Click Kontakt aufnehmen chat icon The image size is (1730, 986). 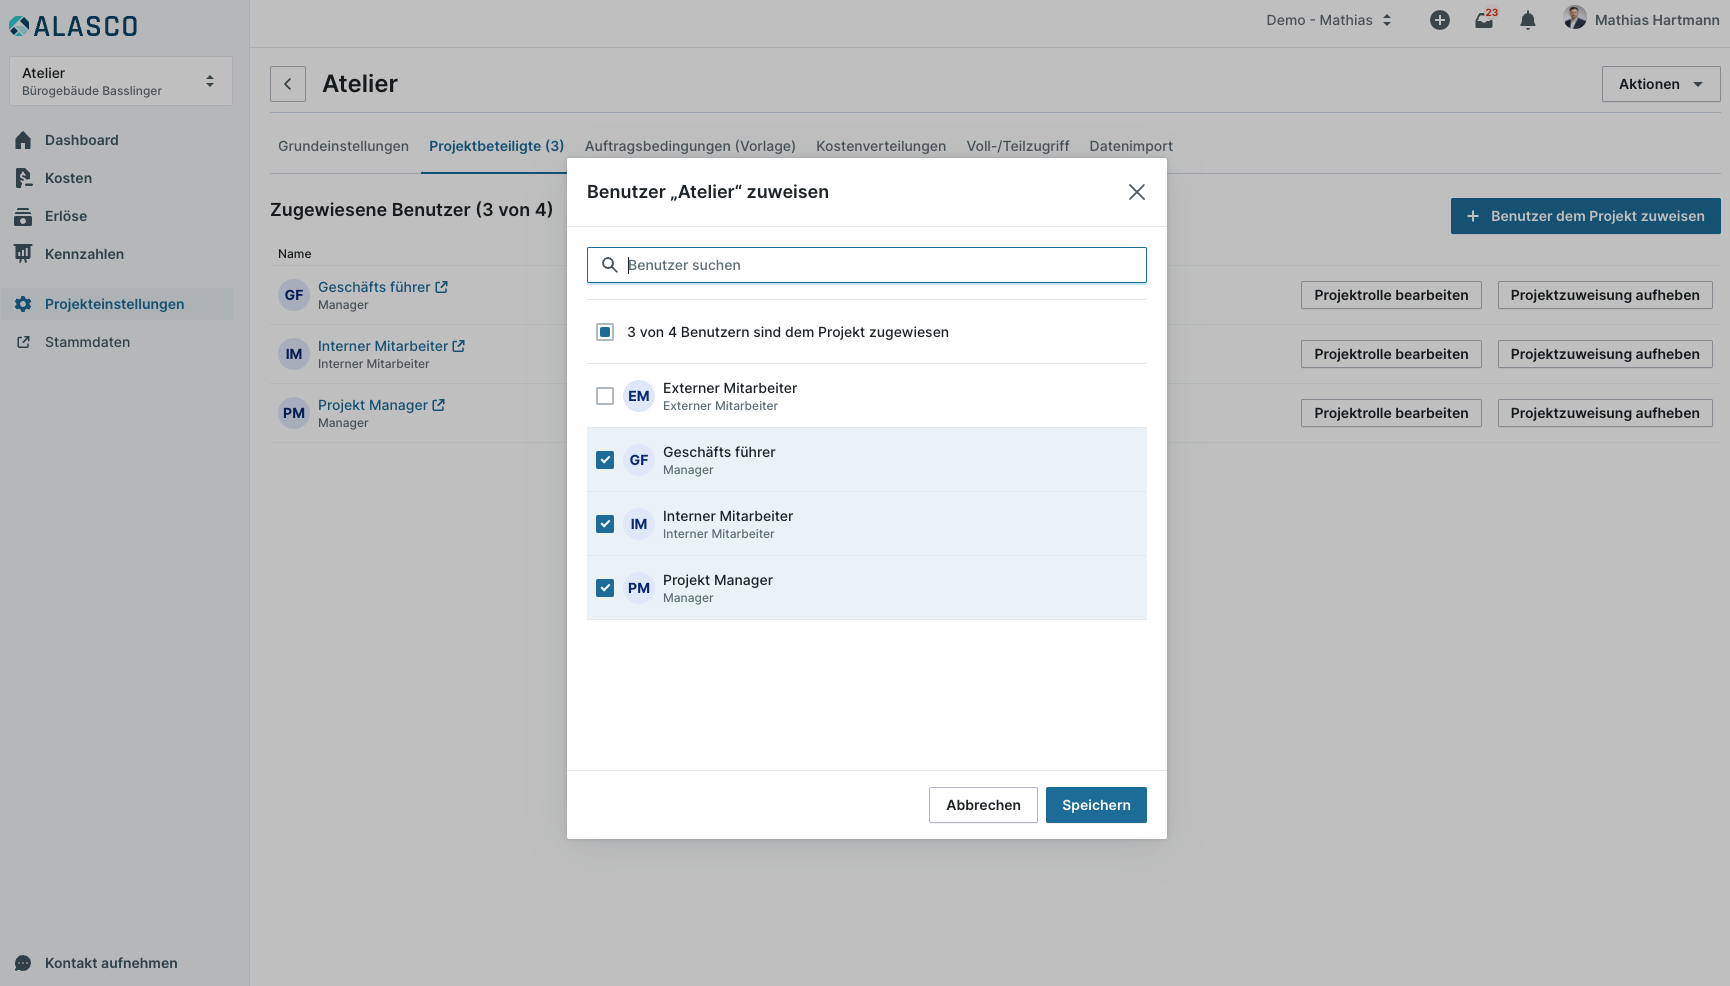(23, 963)
